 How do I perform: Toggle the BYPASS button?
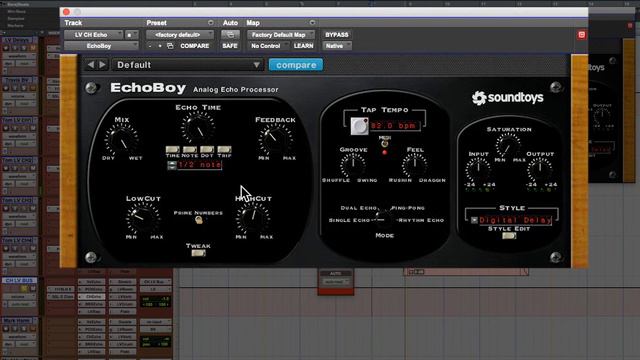(337, 35)
